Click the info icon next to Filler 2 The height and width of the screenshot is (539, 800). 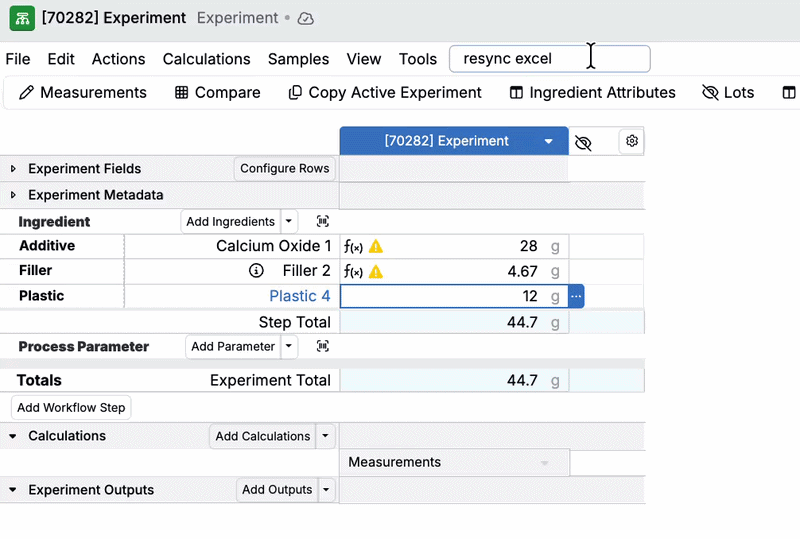256,271
